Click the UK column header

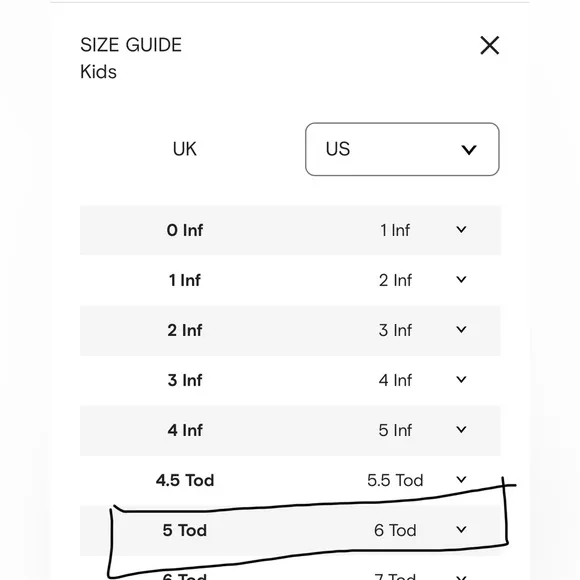(x=185, y=149)
